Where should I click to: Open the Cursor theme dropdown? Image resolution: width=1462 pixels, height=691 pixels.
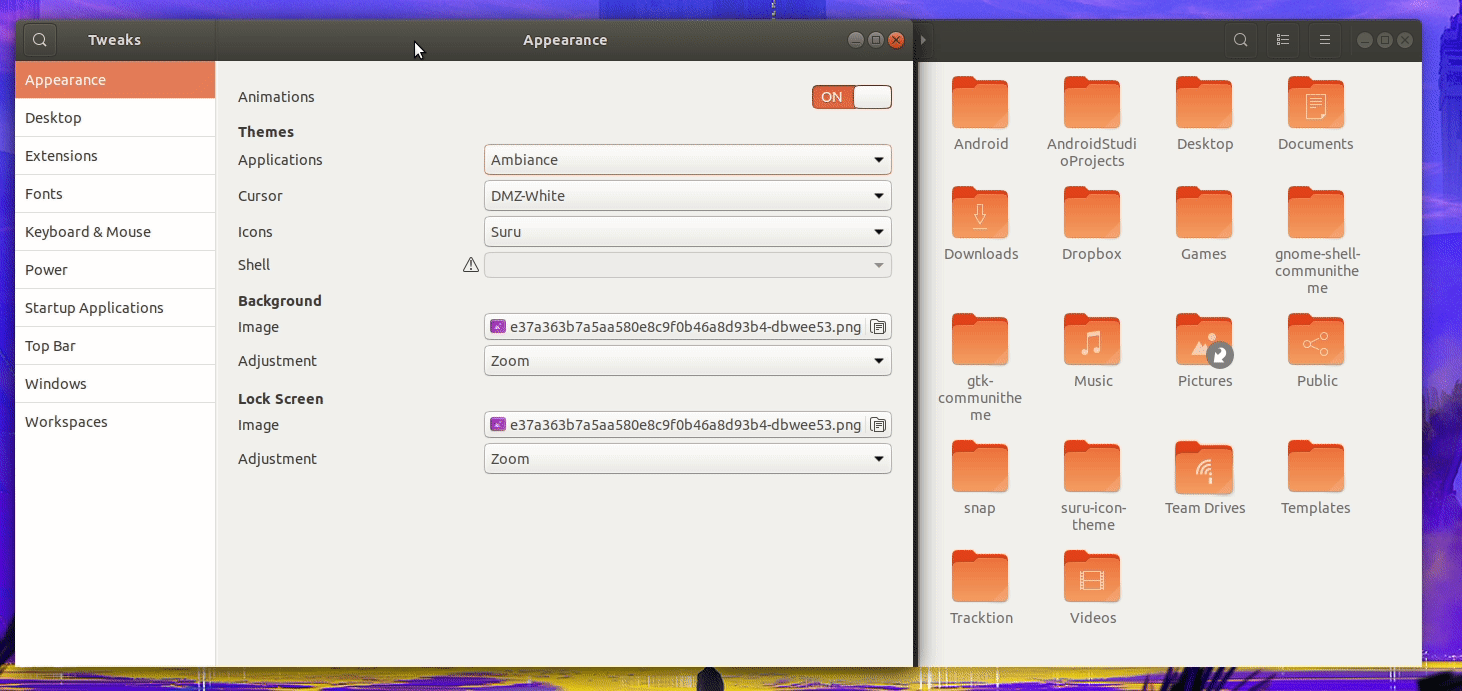(x=688, y=196)
